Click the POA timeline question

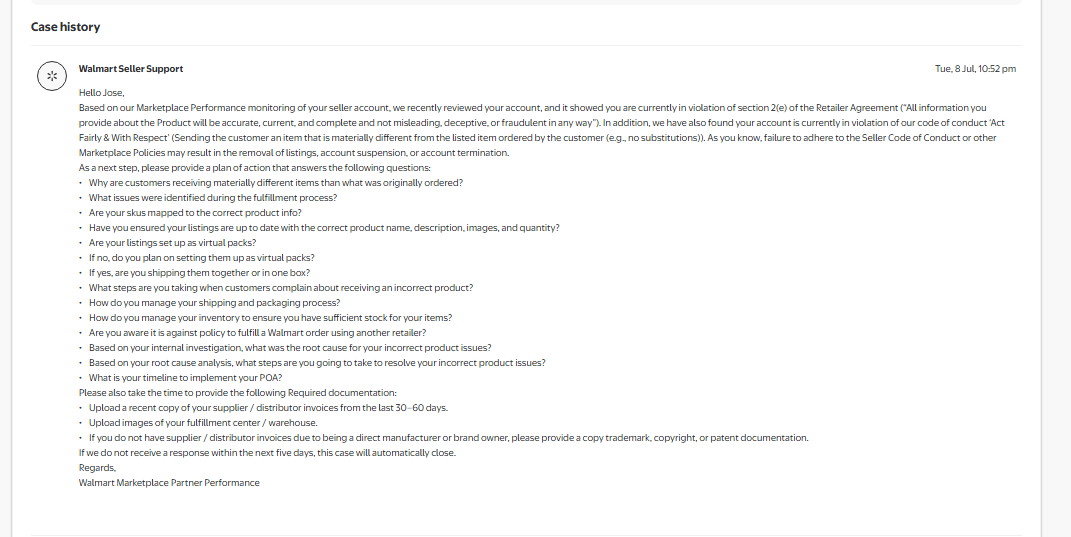(x=186, y=378)
